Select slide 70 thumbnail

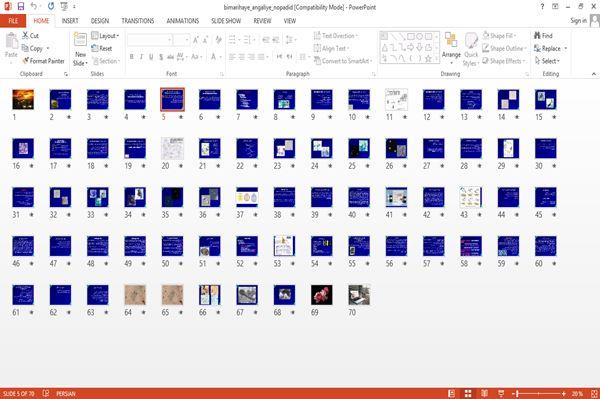point(359,295)
